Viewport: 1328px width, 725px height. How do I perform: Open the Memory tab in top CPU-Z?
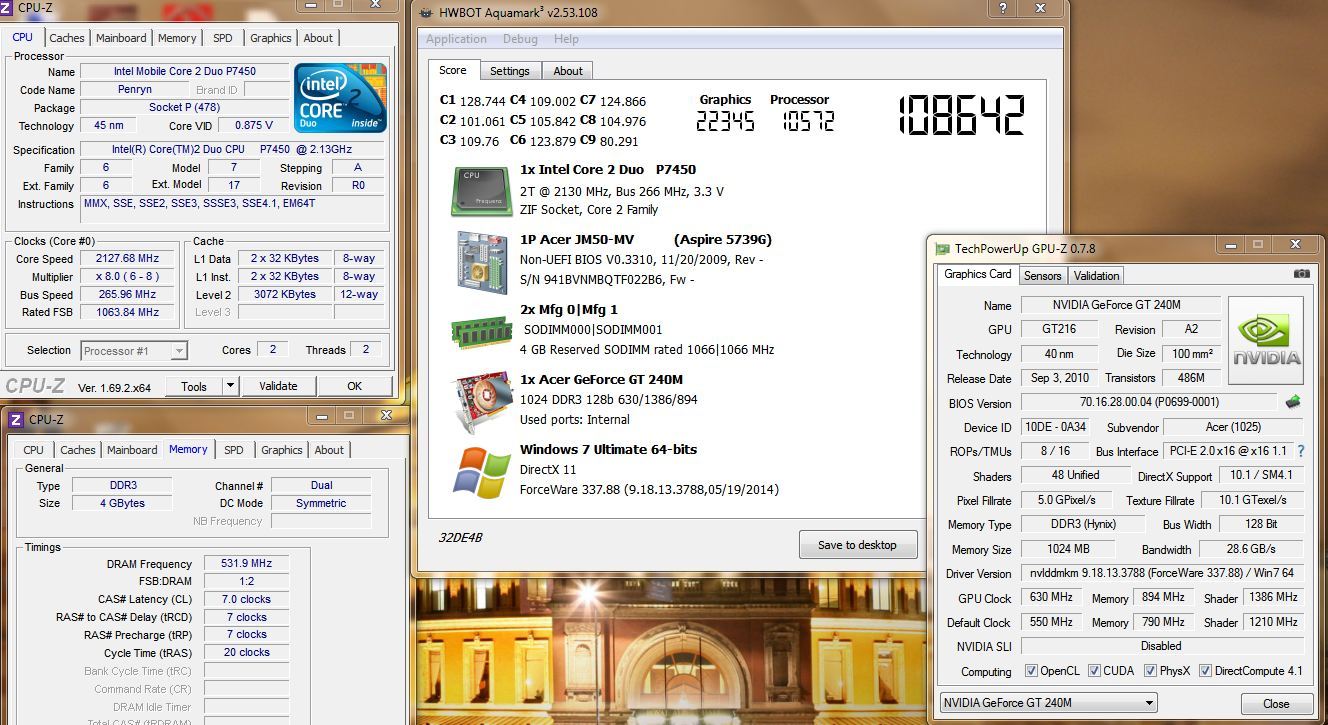click(177, 38)
